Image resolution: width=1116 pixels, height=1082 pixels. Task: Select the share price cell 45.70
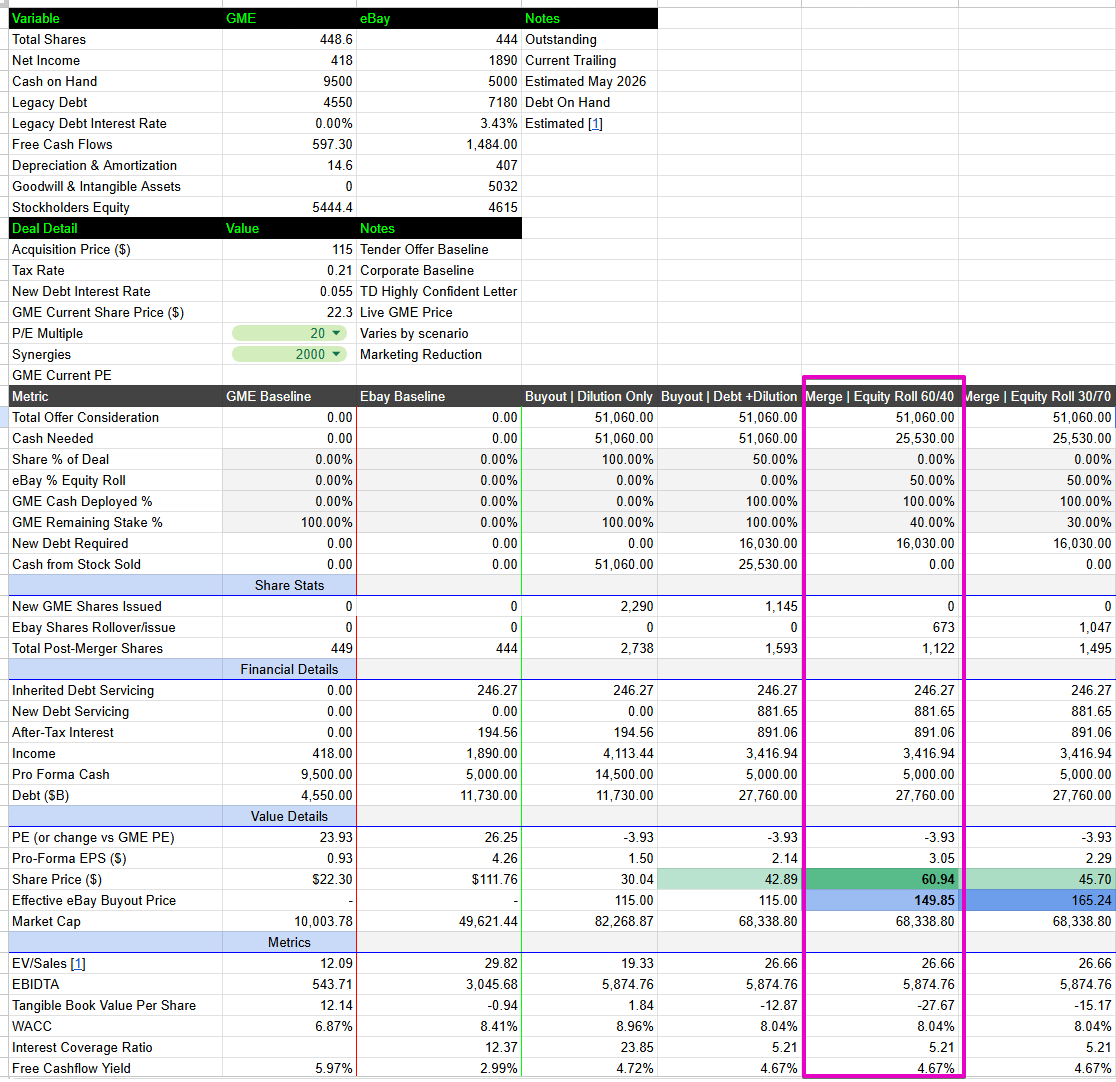click(1037, 879)
